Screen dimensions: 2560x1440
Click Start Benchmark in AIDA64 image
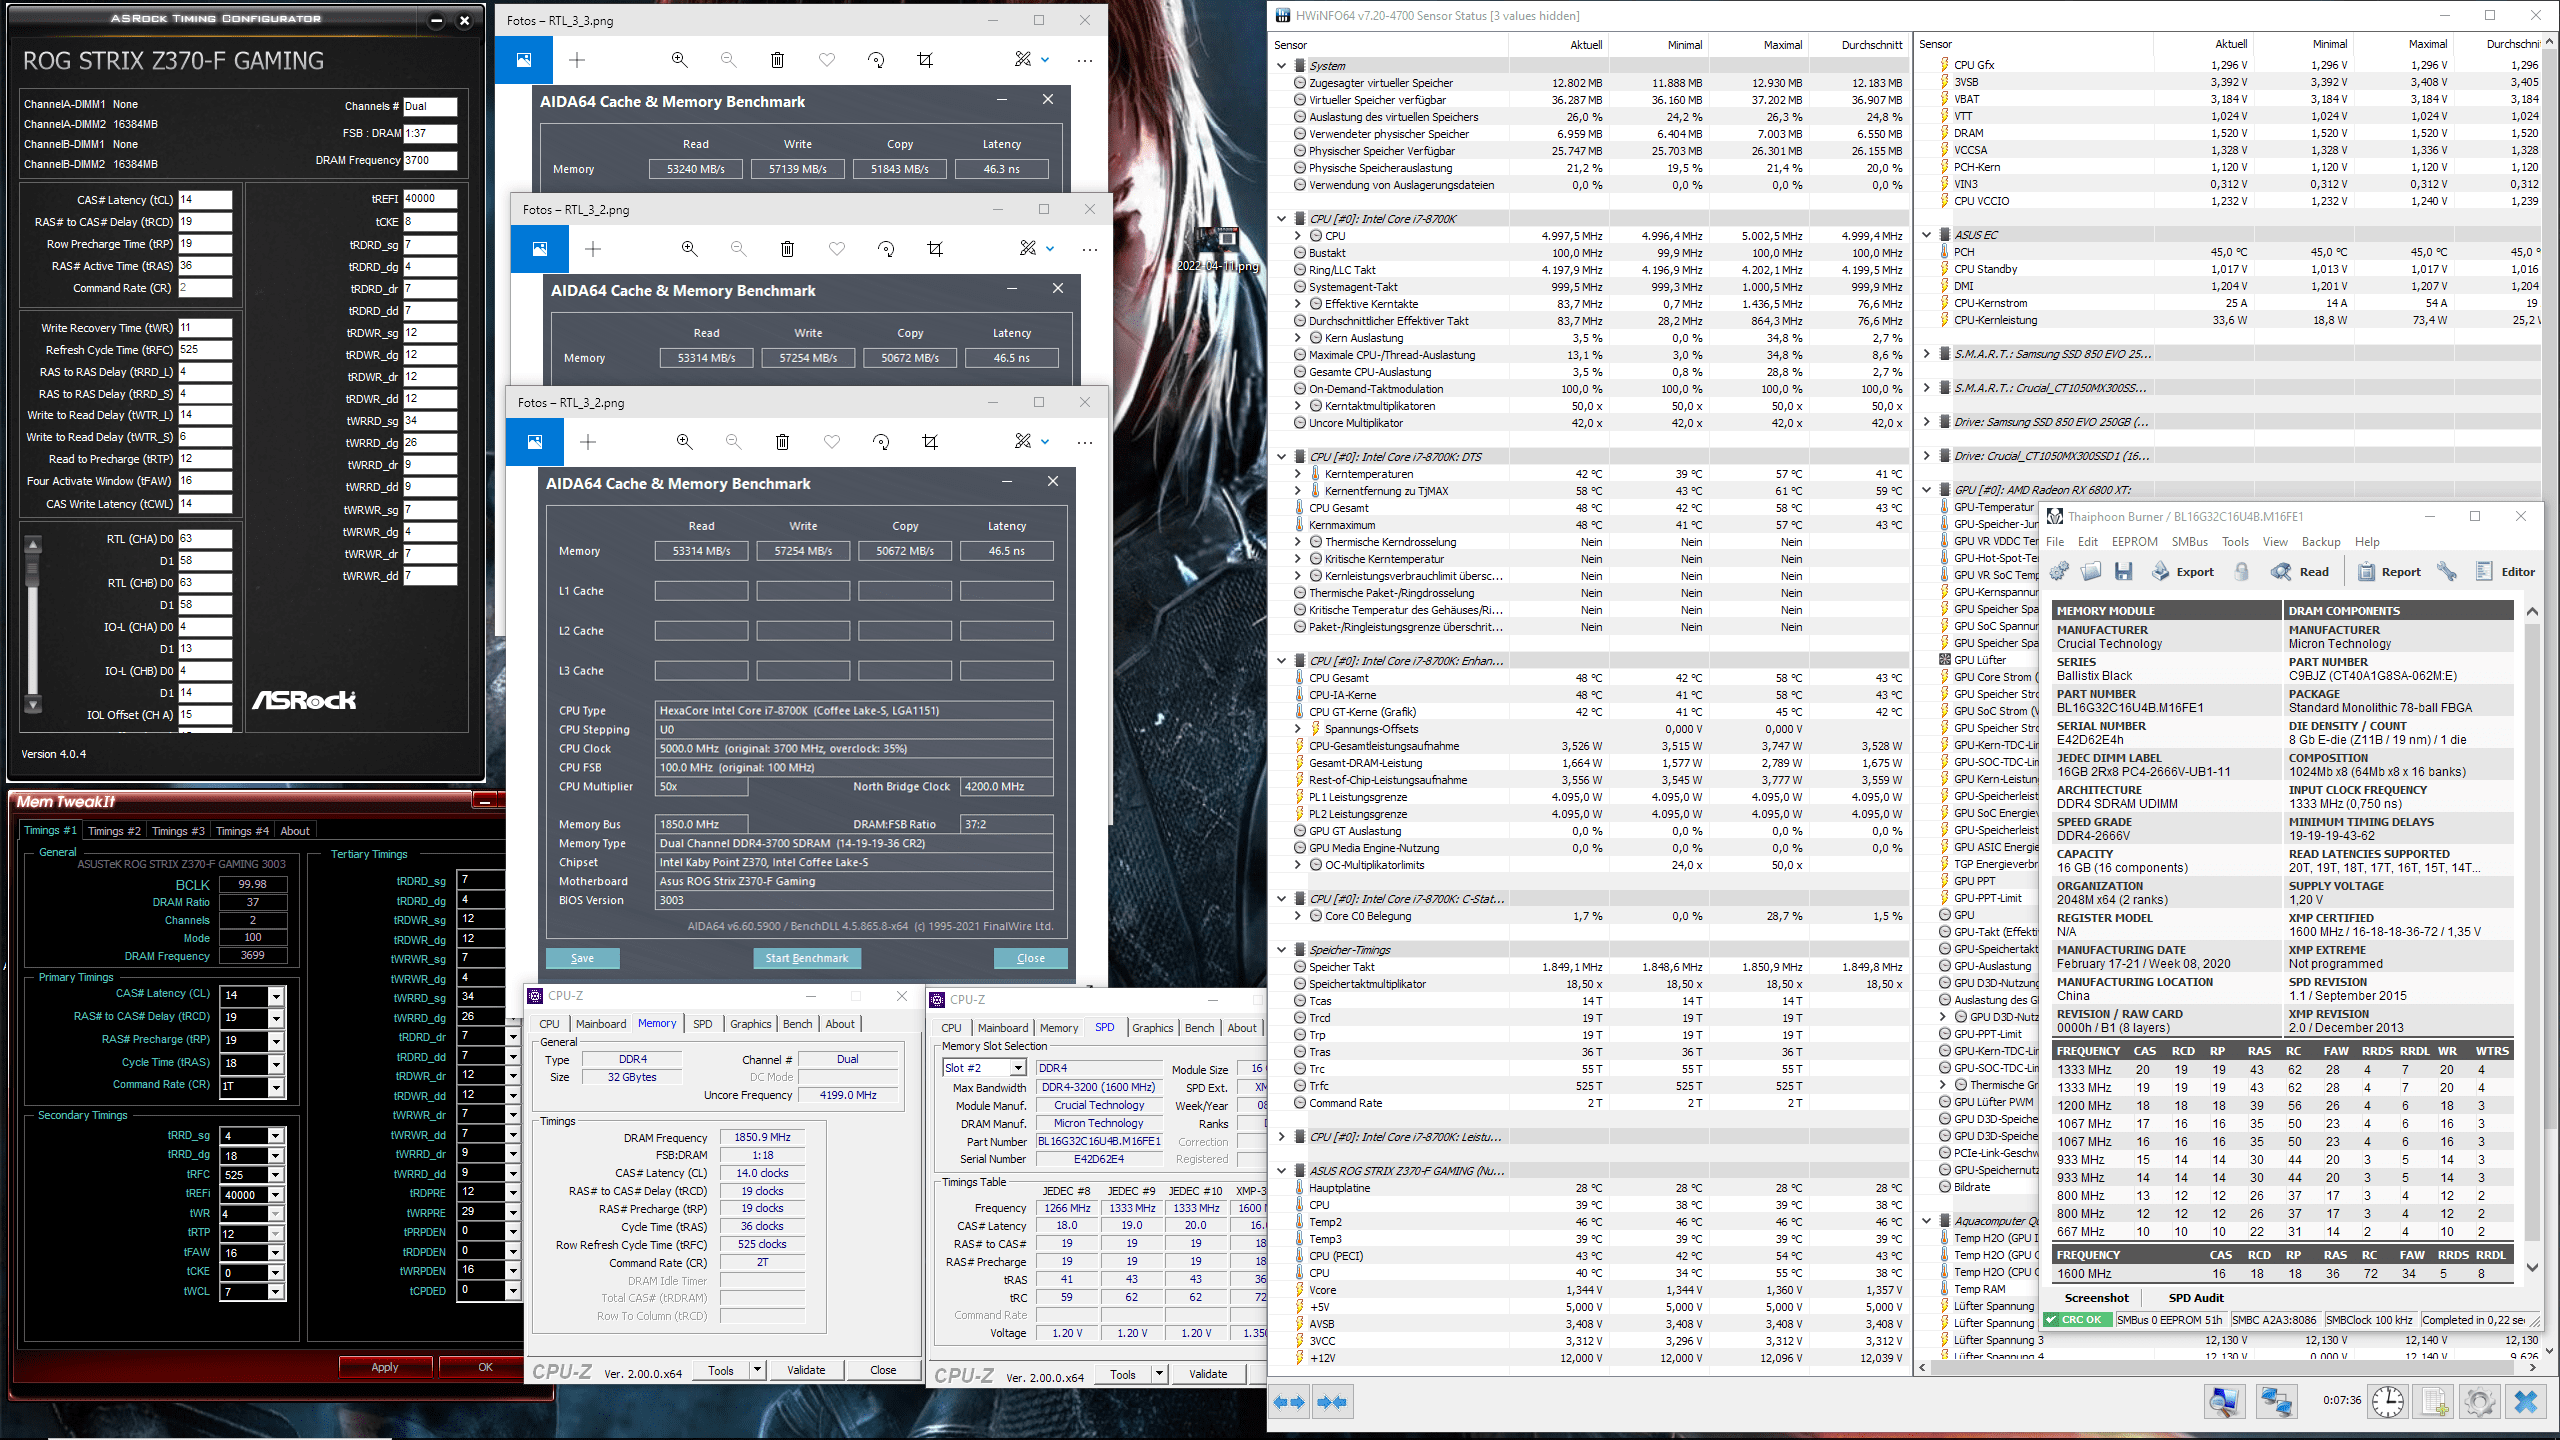806,958
